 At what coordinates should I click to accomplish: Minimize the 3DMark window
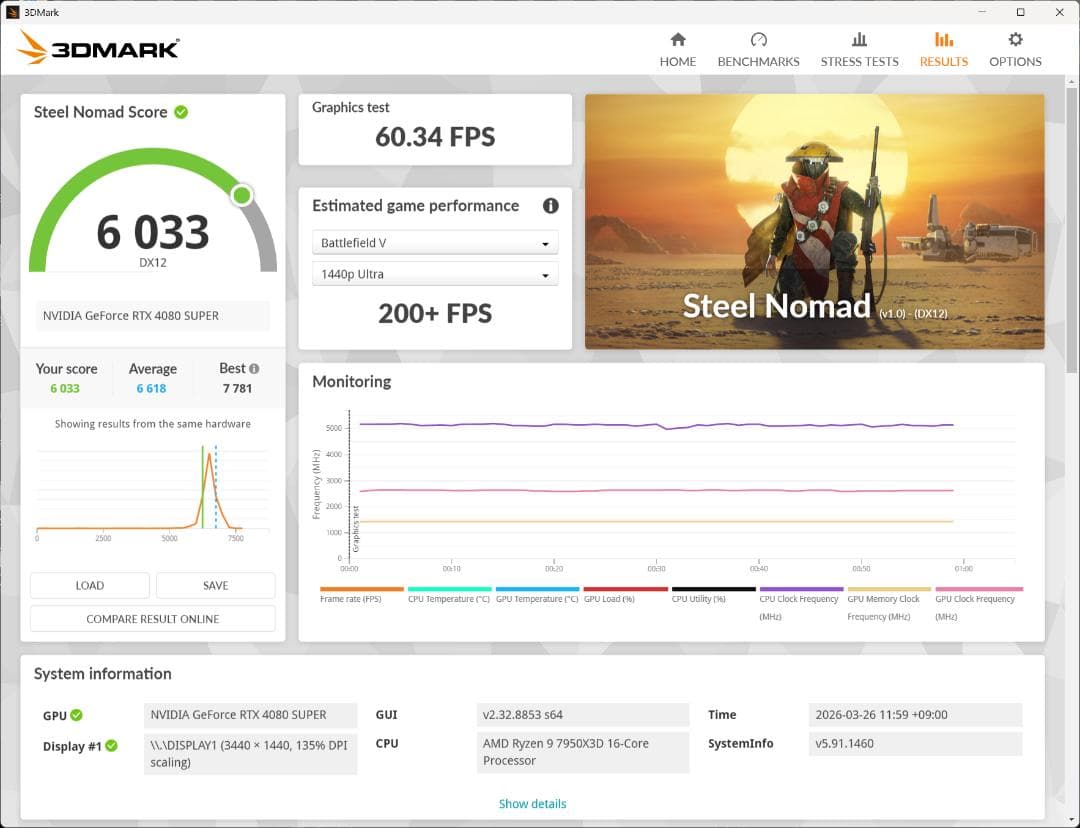coord(982,12)
